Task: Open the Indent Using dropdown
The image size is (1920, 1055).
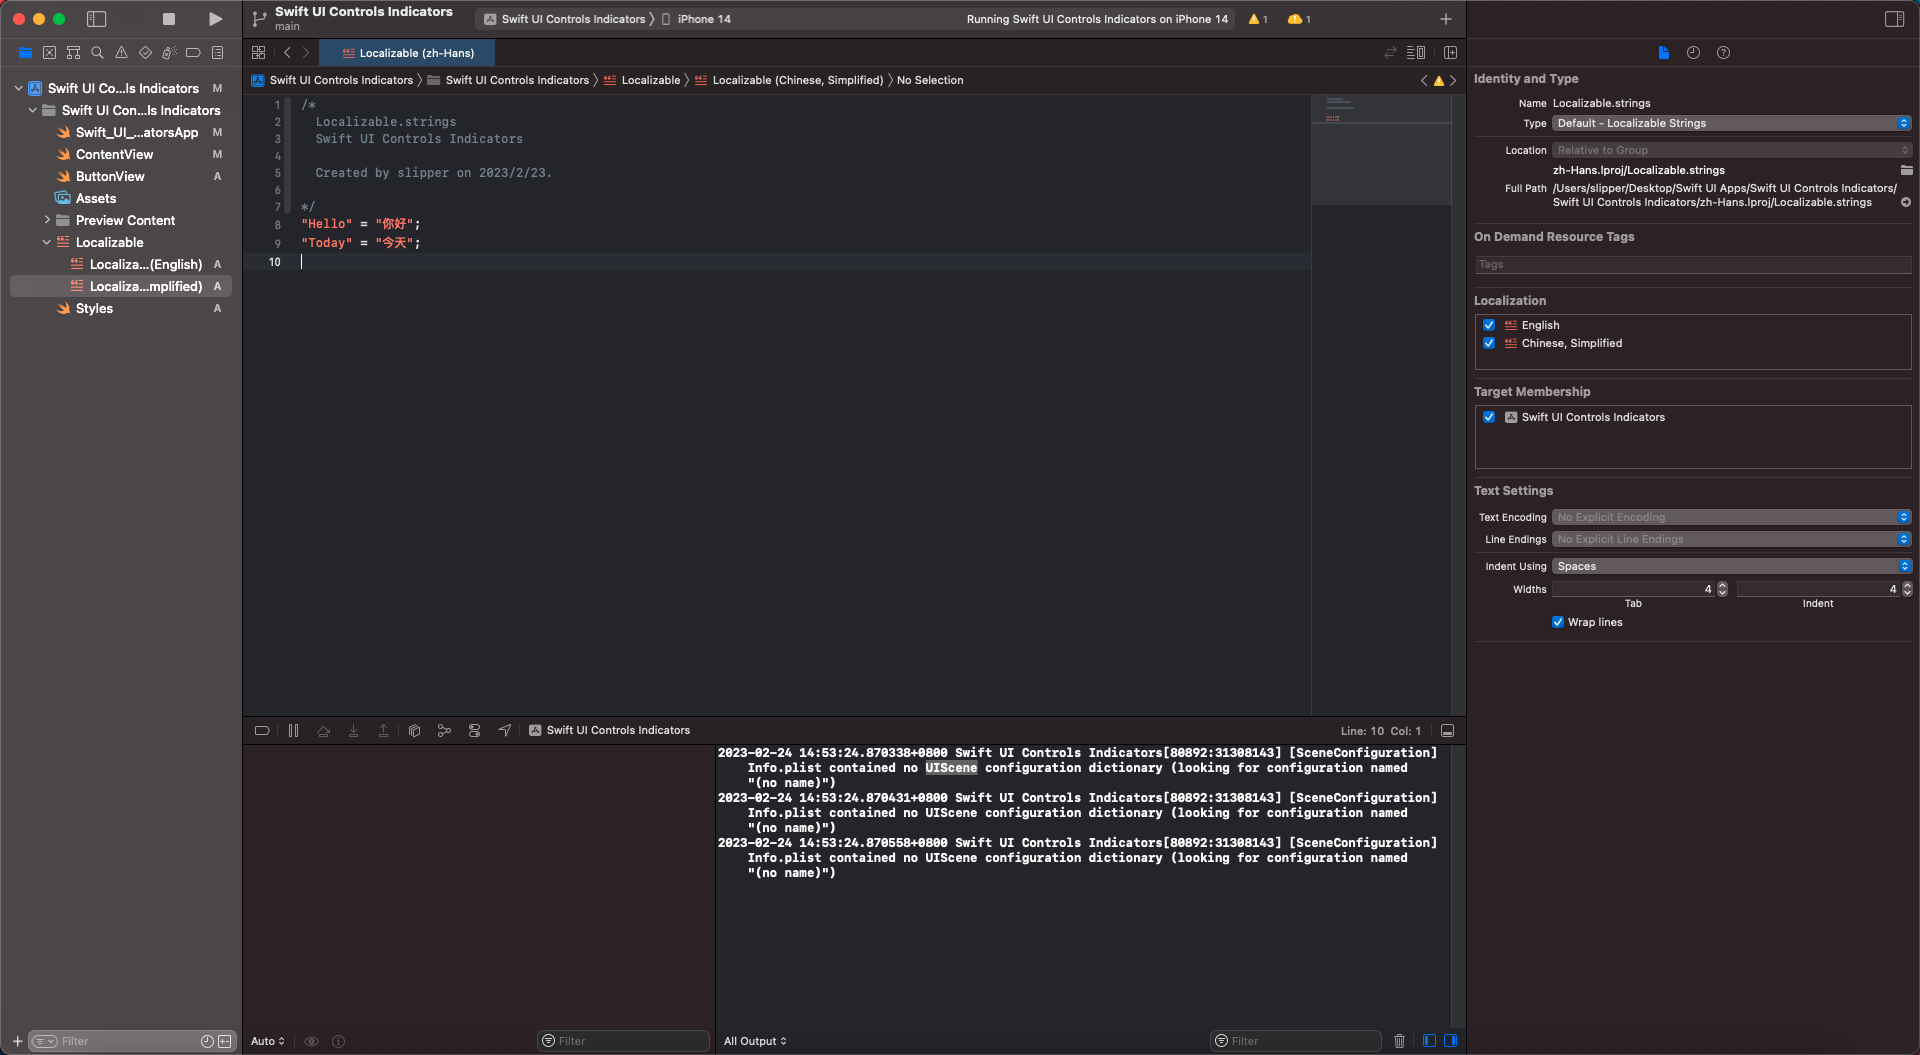Action: point(1731,566)
